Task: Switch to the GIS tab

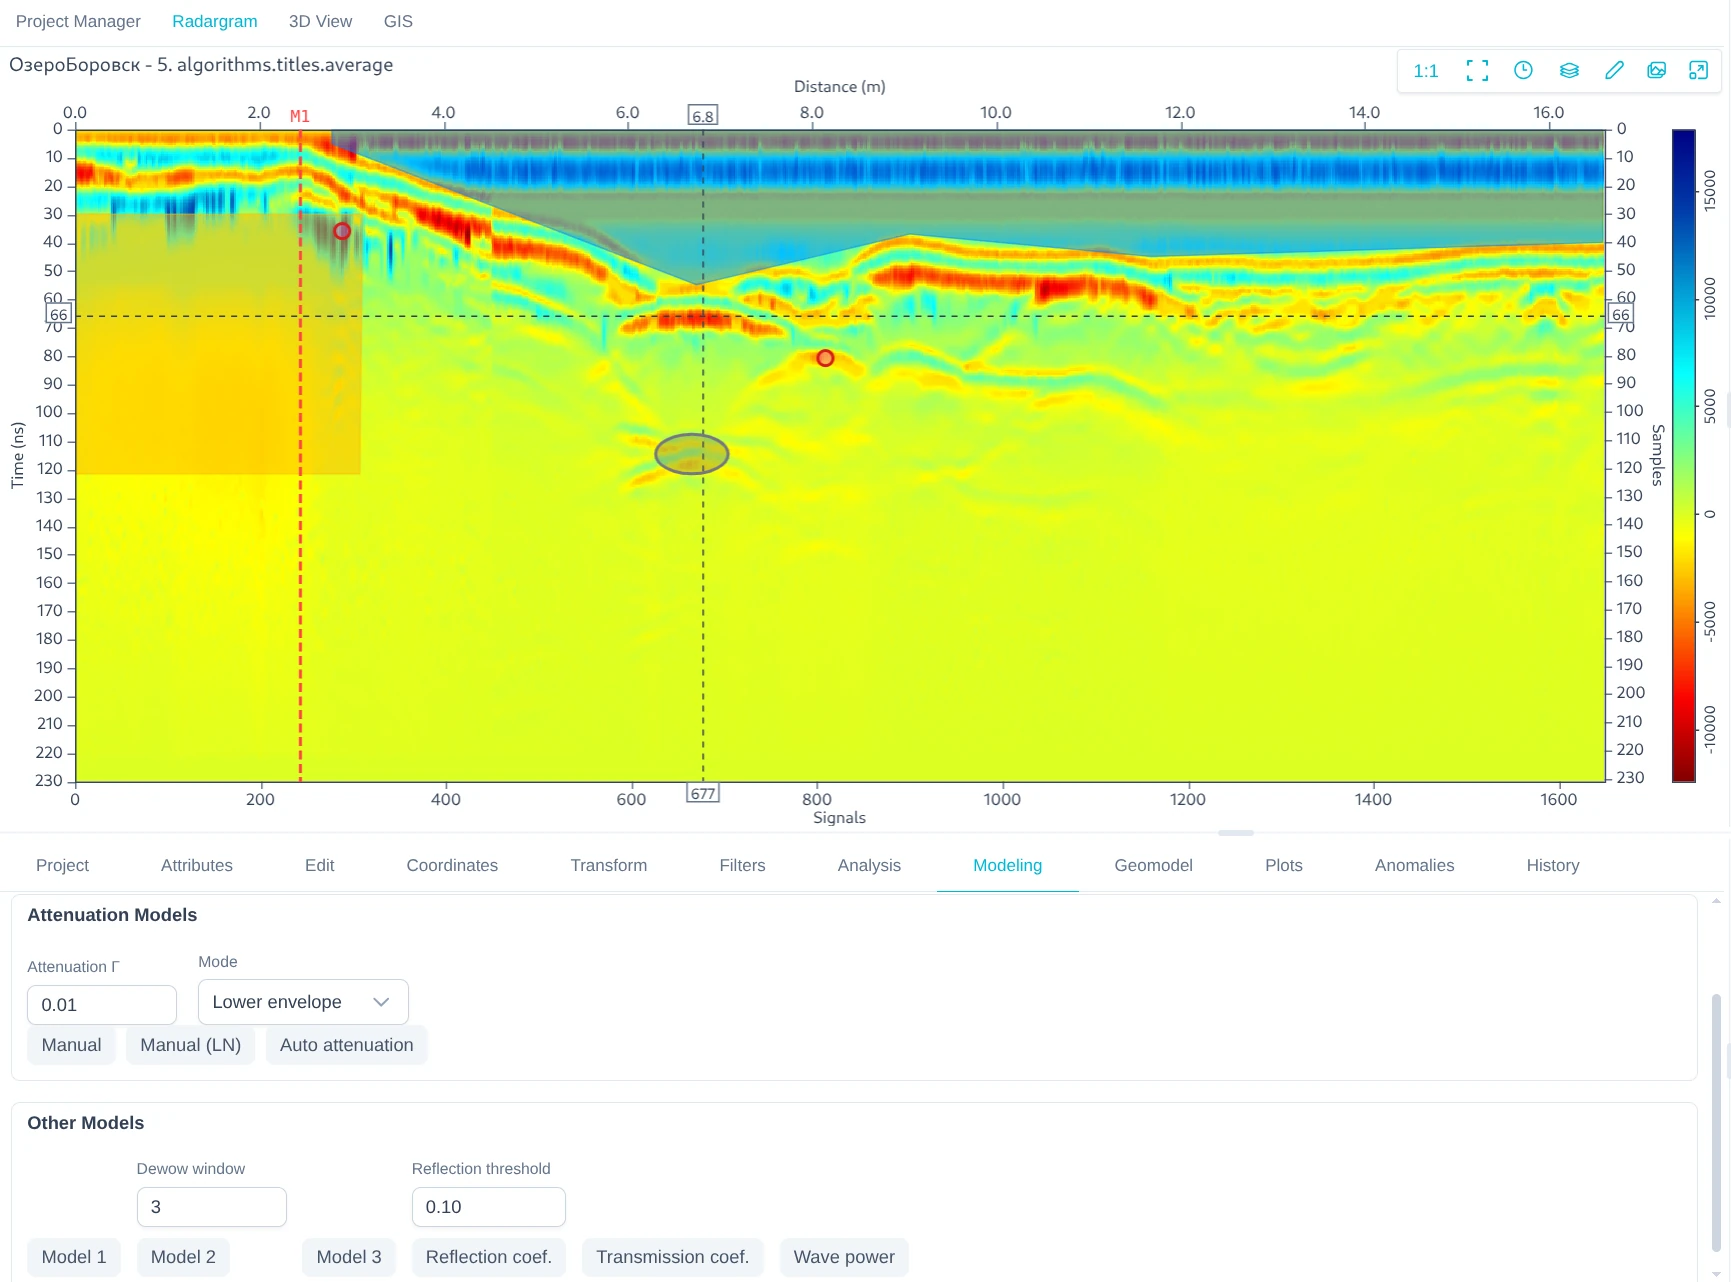Action: tap(397, 20)
